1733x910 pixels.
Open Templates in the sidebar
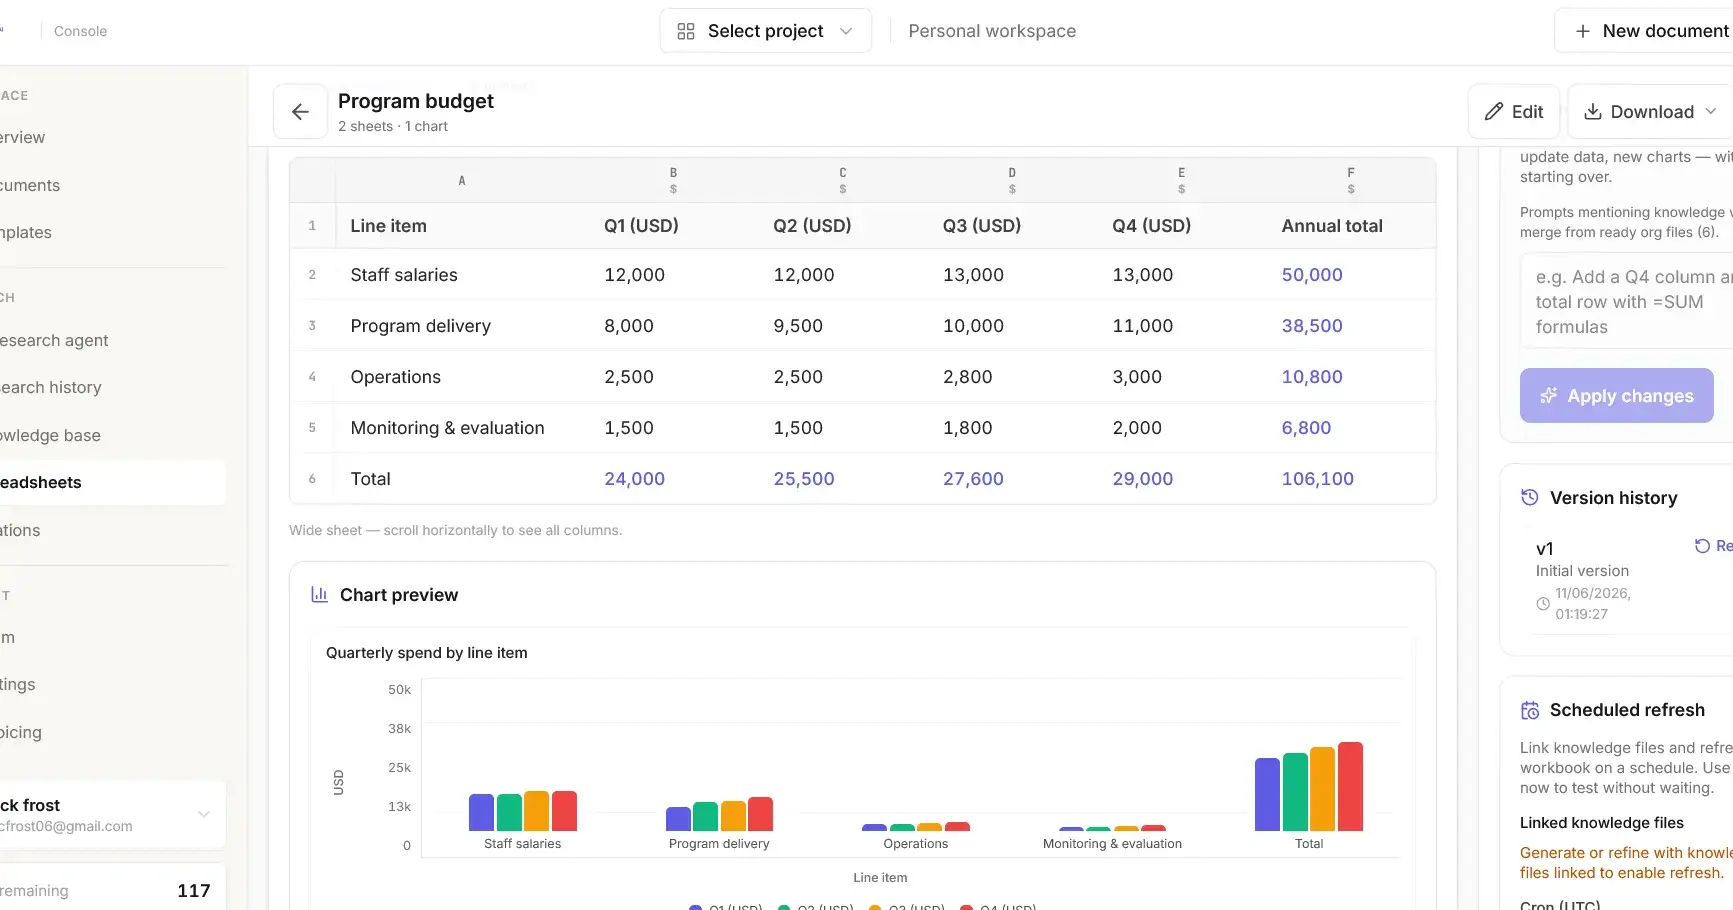pos(26,233)
